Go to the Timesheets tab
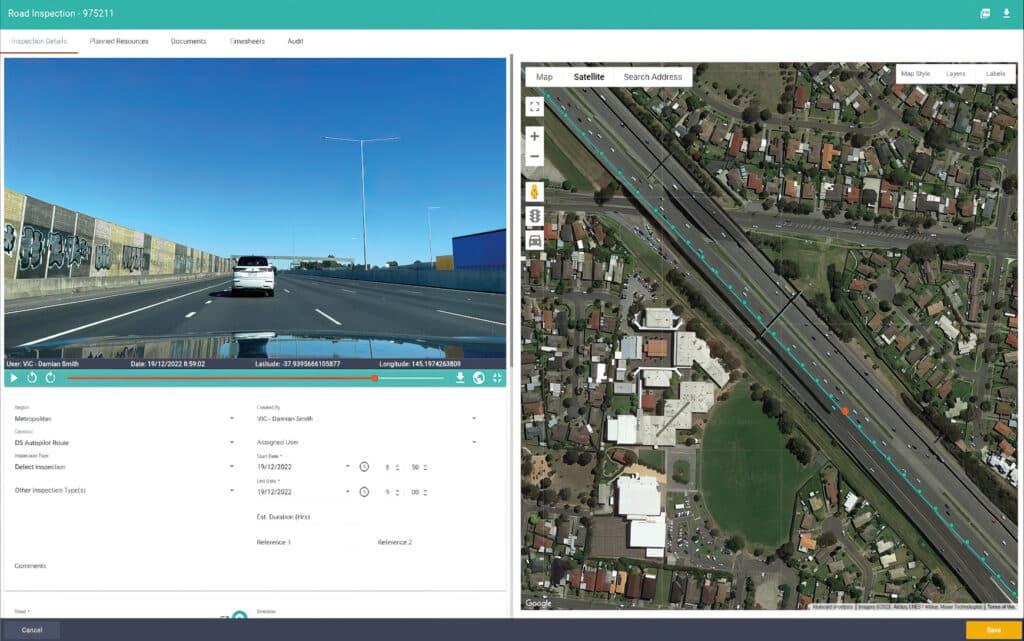Viewport: 1024px width, 641px height. 248,41
